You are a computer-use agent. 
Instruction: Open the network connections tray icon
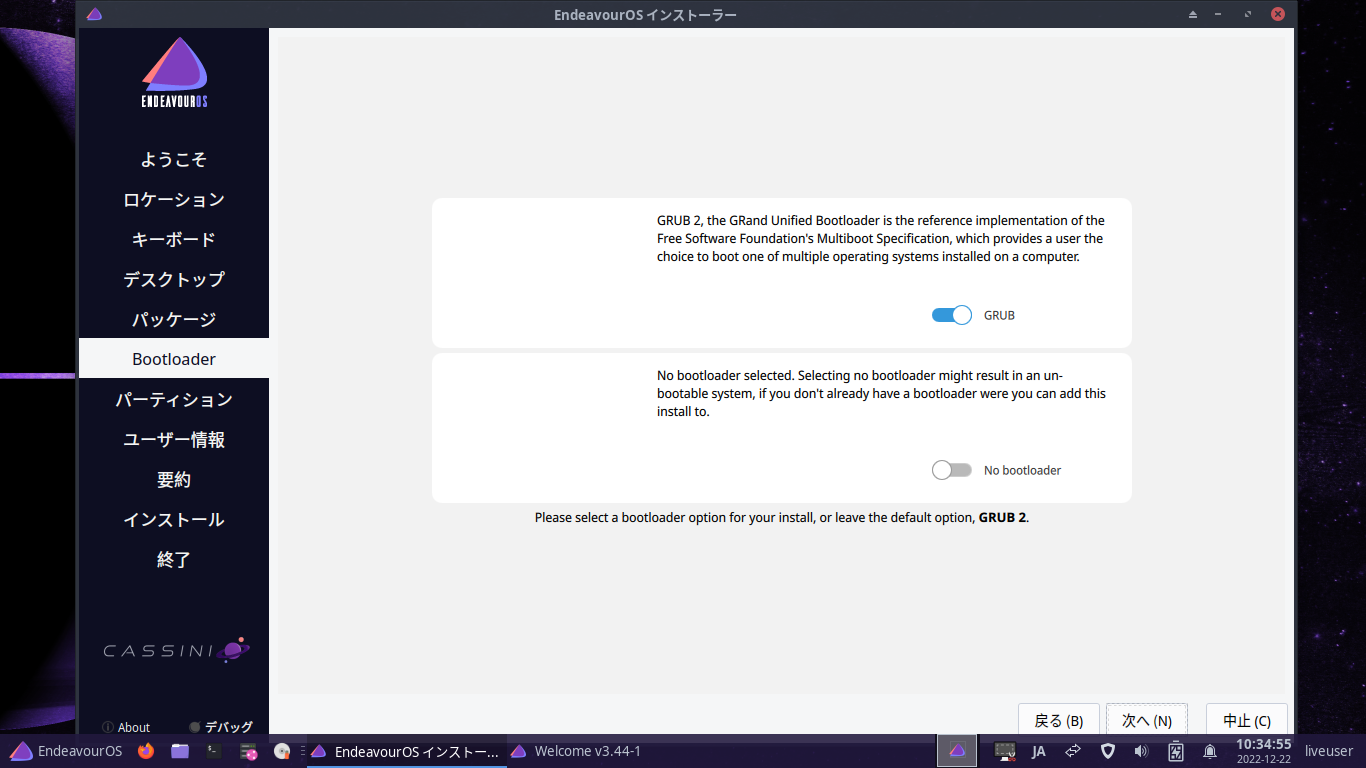[x=1073, y=751]
